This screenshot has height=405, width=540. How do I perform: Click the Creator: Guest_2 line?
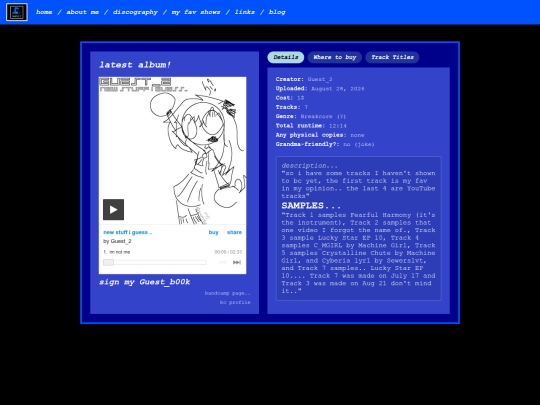304,79
